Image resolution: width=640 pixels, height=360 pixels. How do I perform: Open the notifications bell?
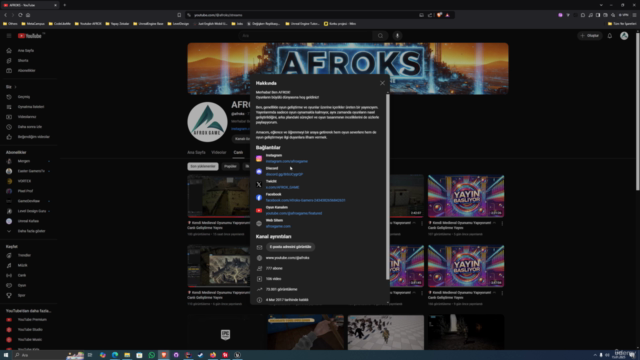pyautogui.click(x=609, y=36)
